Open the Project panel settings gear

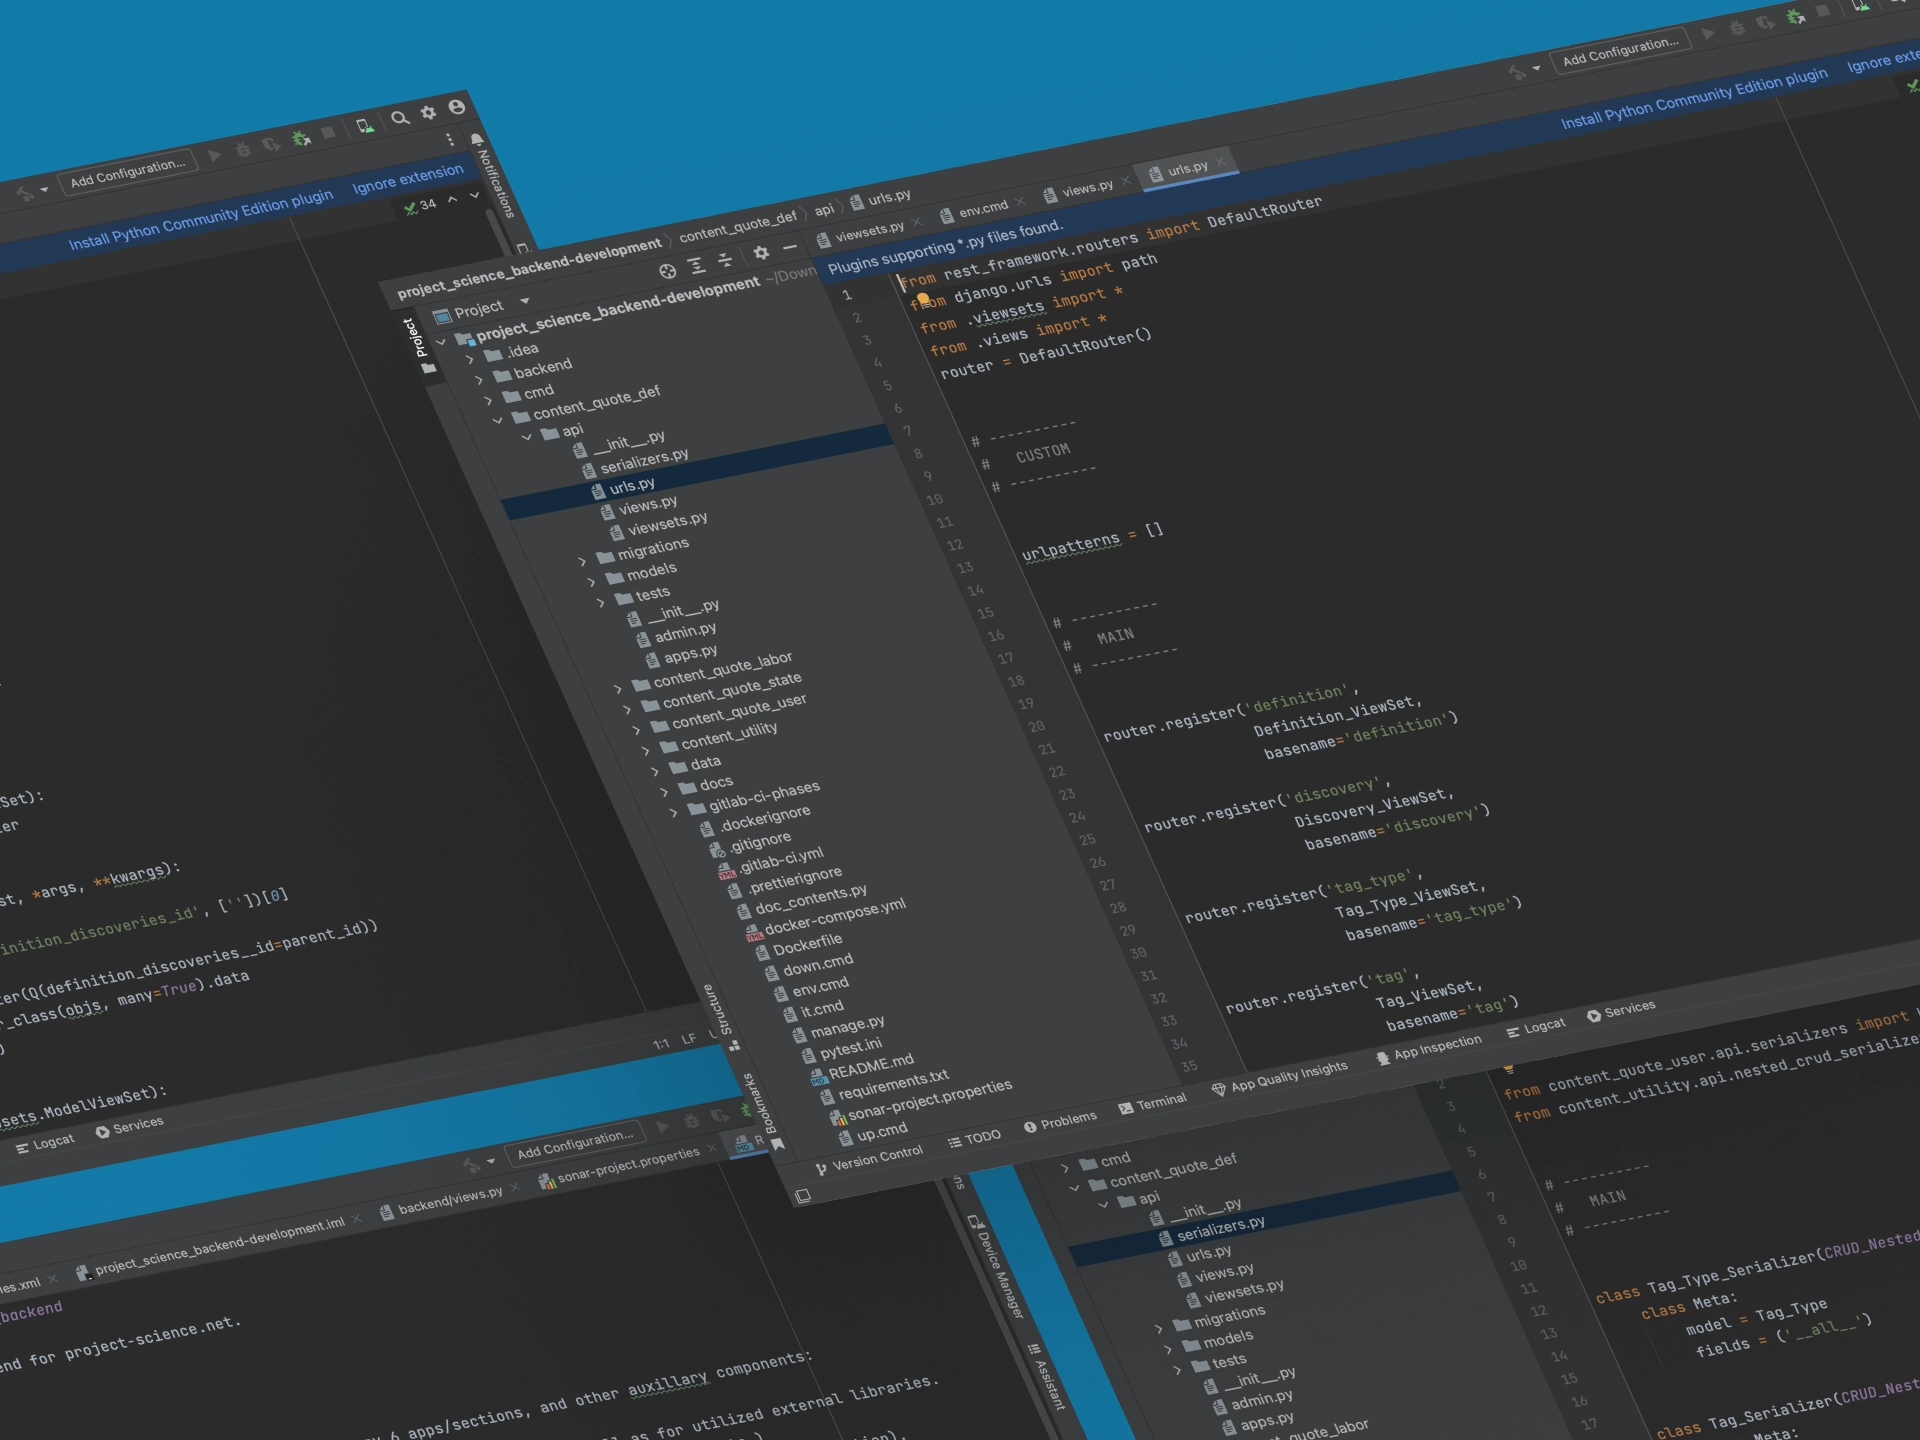point(760,254)
